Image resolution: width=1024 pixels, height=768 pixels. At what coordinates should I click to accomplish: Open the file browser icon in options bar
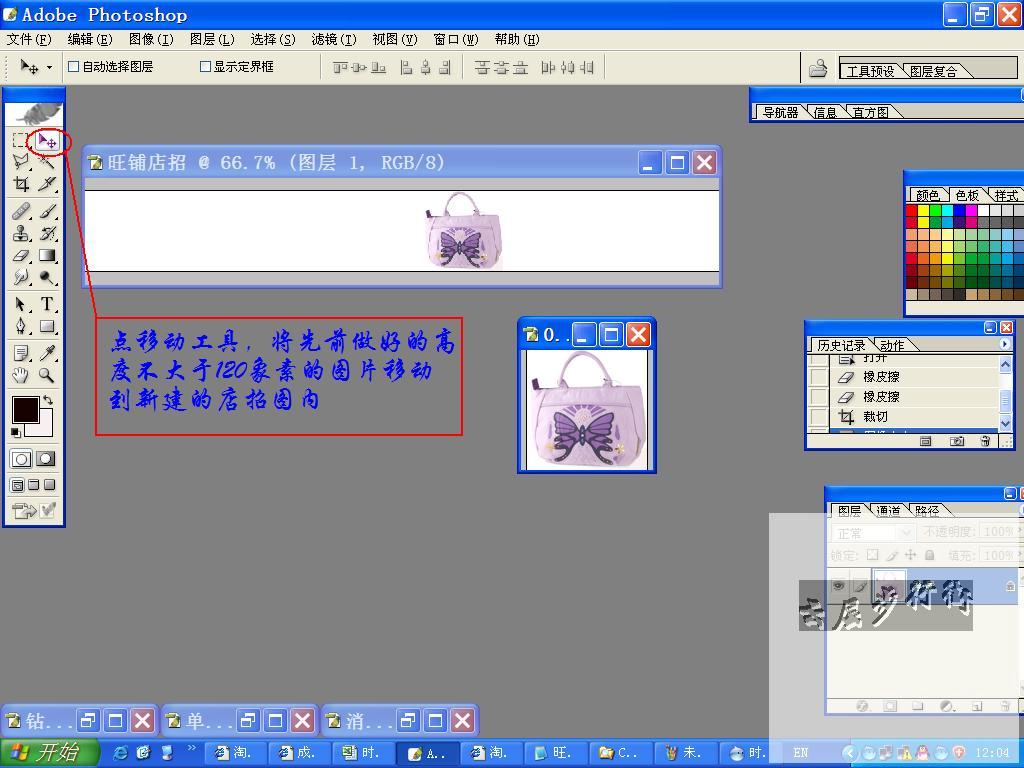pos(818,68)
